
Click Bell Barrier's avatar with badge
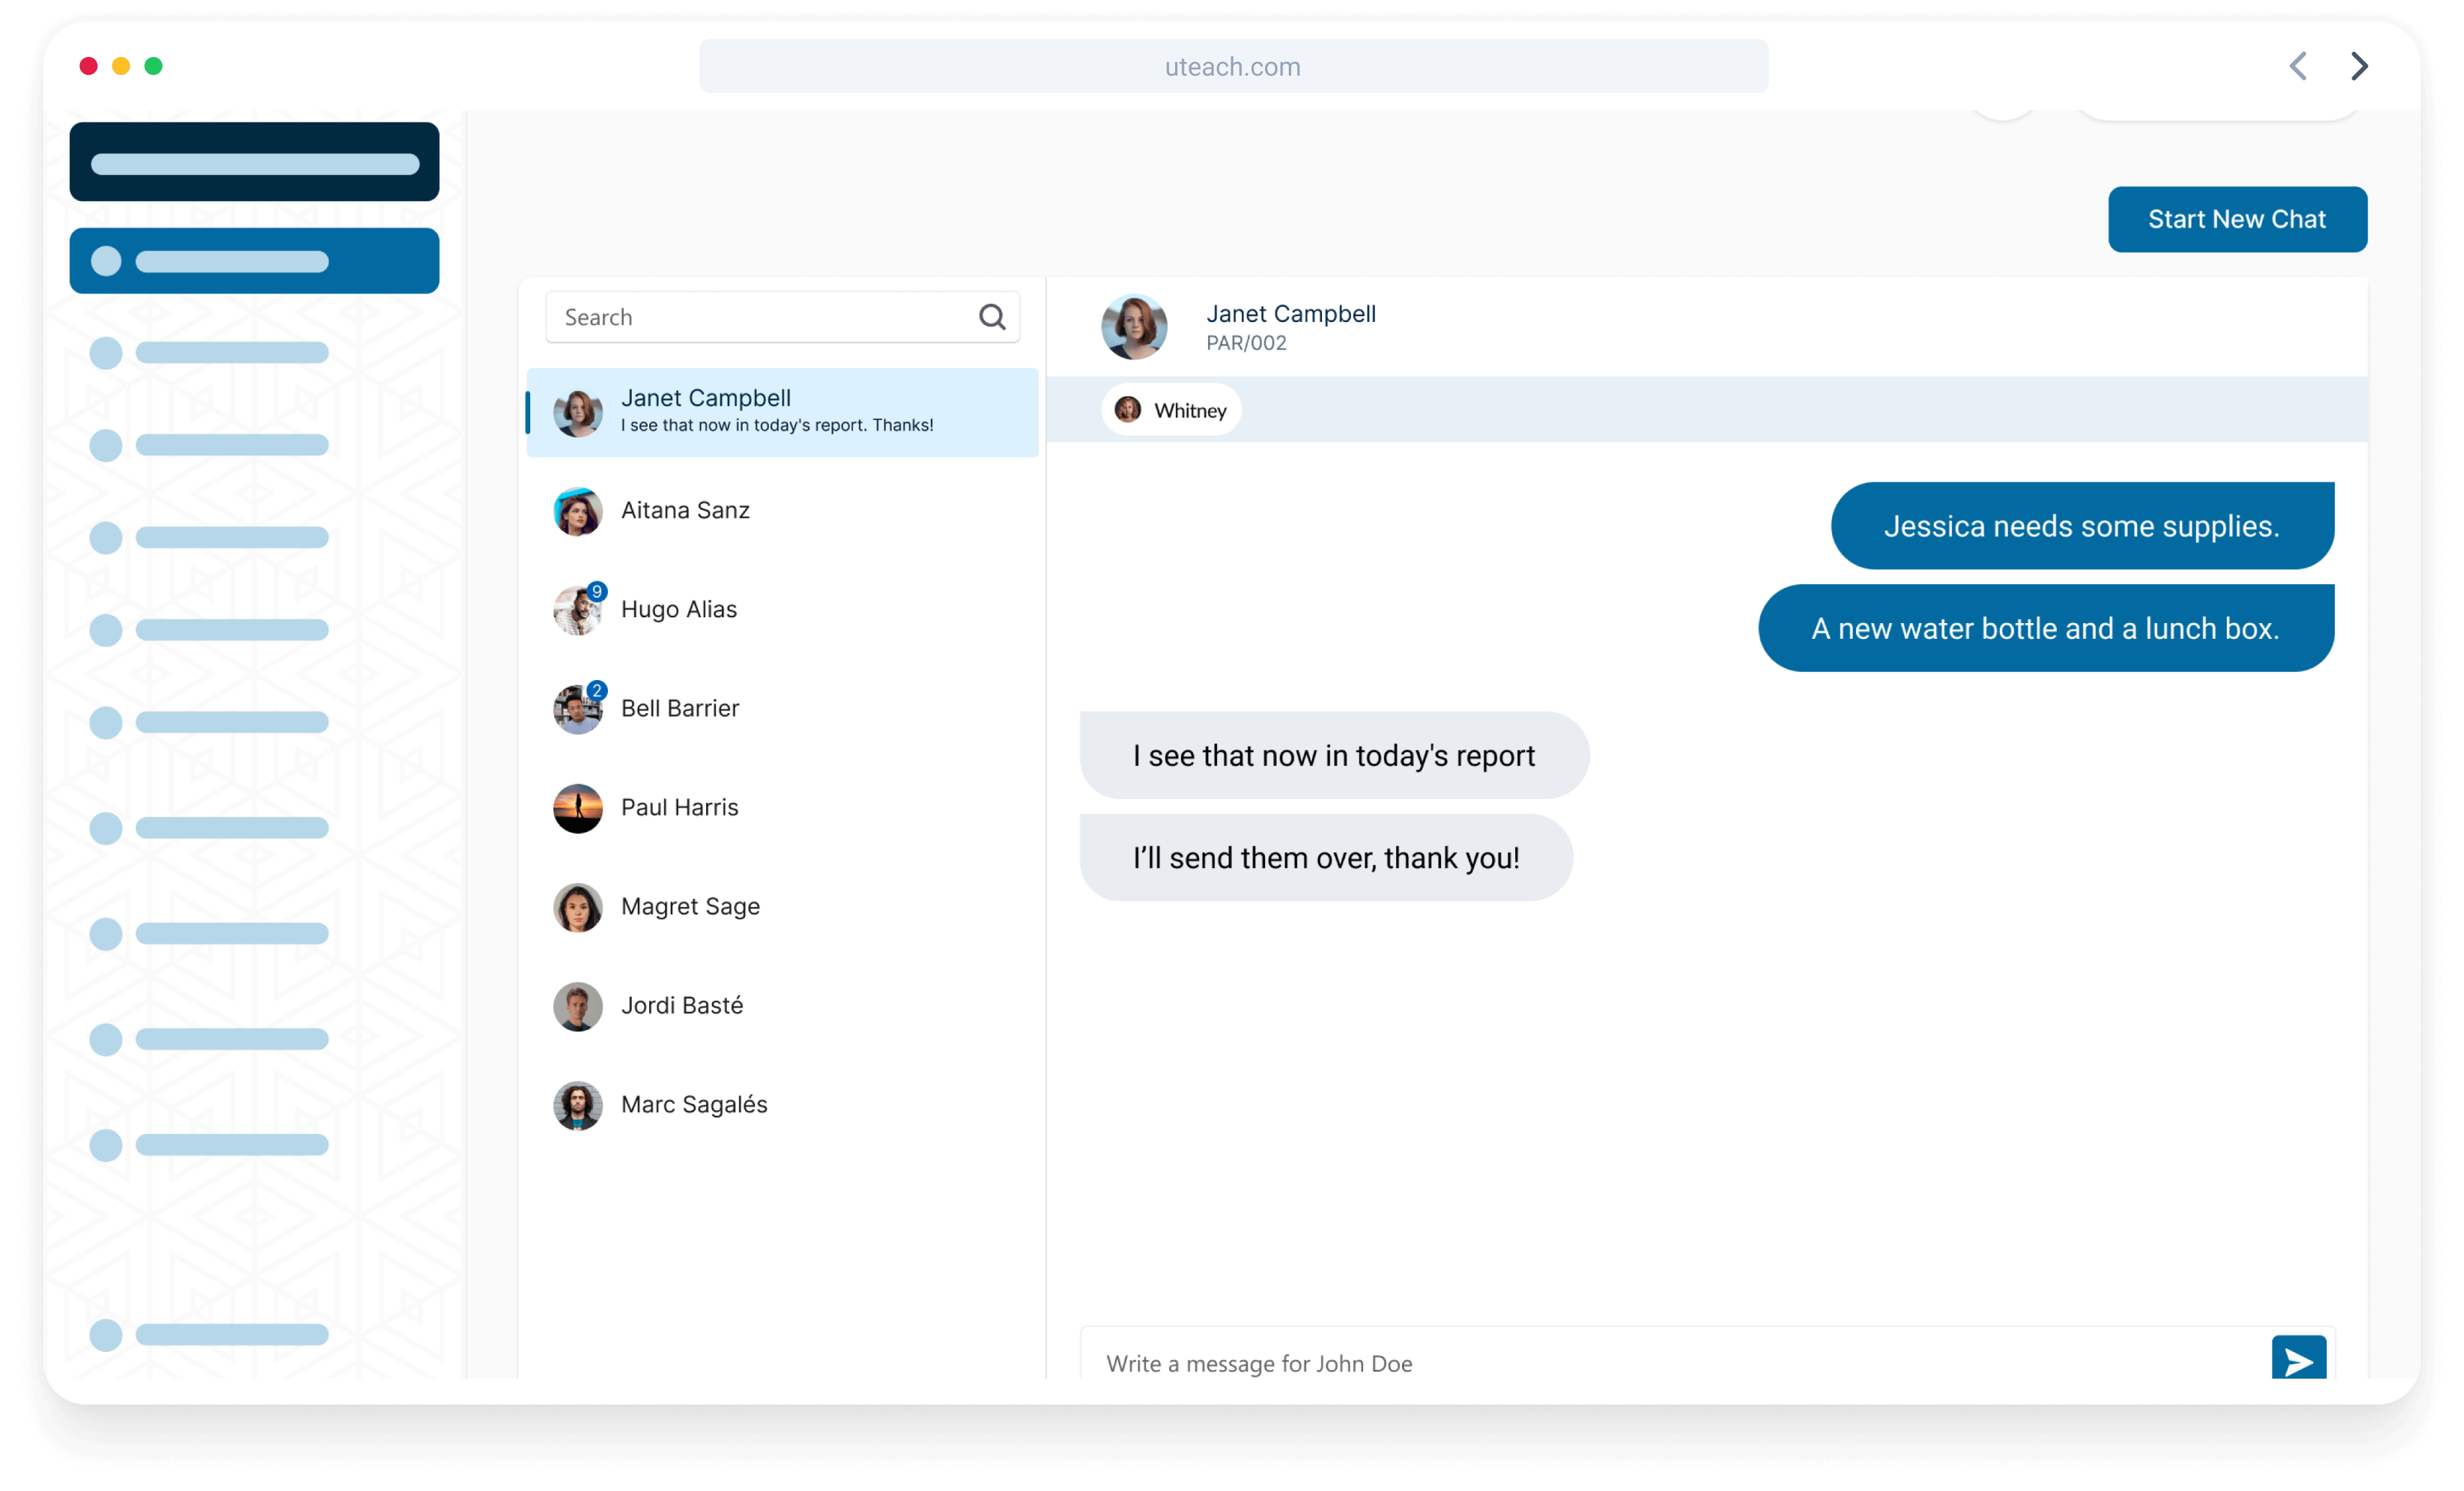click(x=578, y=709)
